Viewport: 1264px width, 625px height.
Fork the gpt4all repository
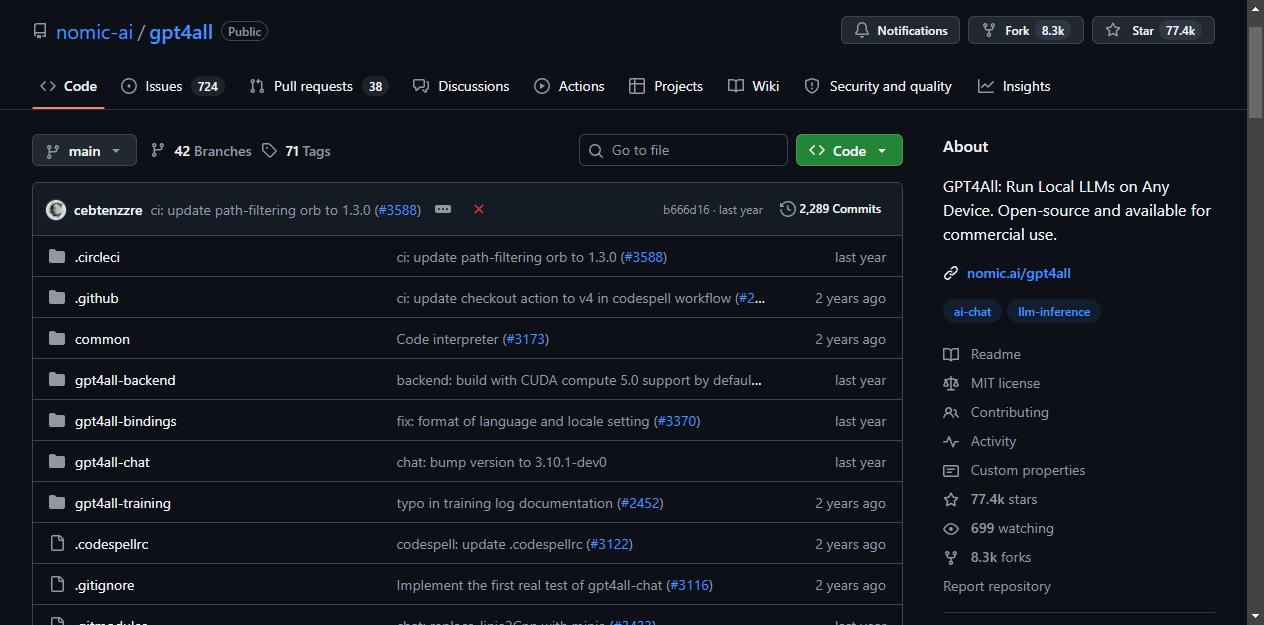click(1026, 30)
